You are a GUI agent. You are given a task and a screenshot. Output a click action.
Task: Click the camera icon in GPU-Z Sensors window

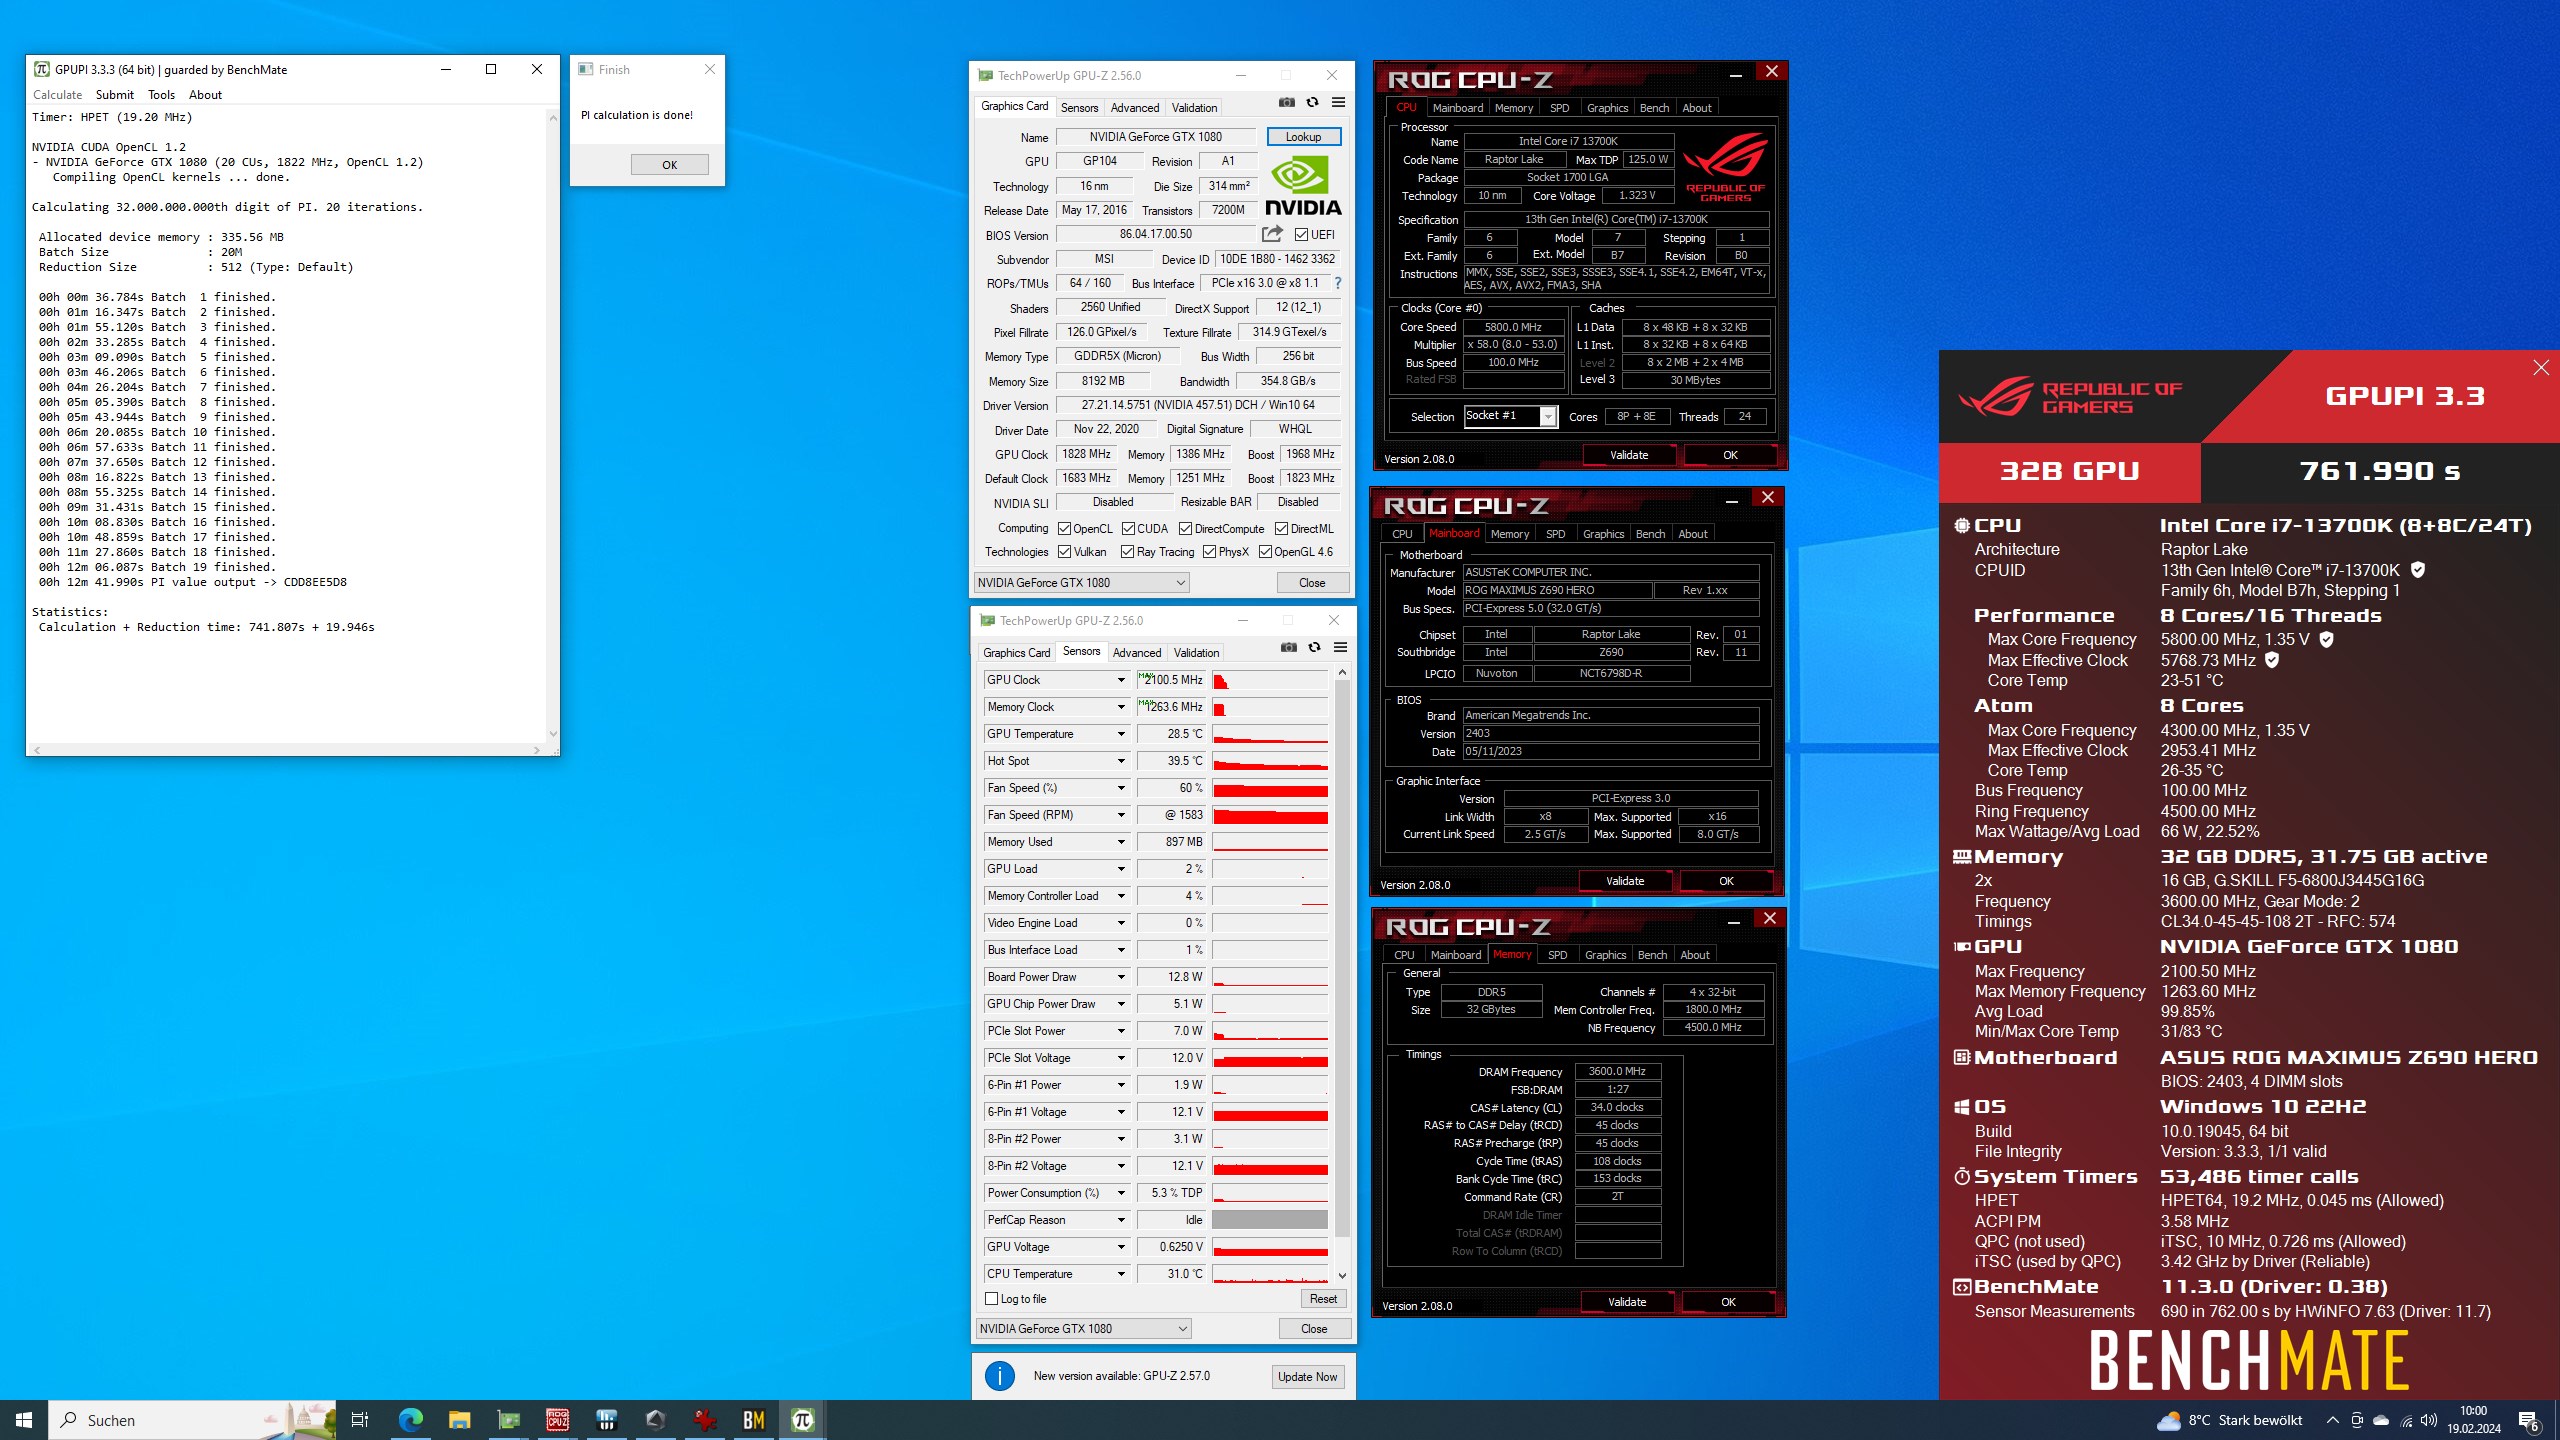coord(1289,648)
